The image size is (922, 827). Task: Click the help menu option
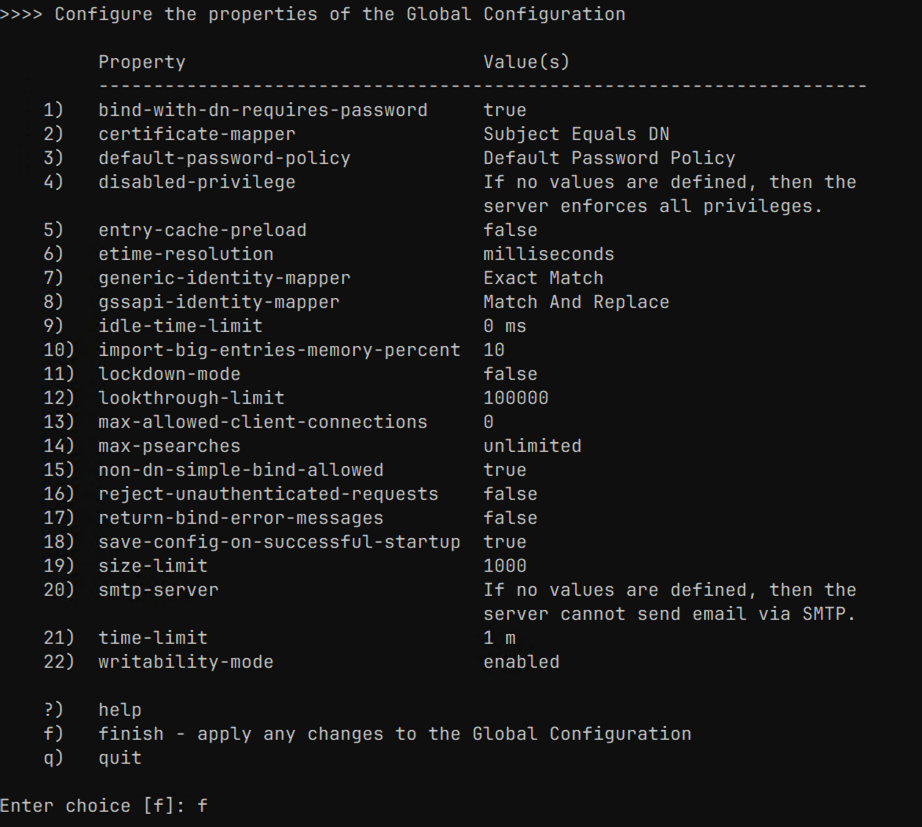[x=120, y=710]
